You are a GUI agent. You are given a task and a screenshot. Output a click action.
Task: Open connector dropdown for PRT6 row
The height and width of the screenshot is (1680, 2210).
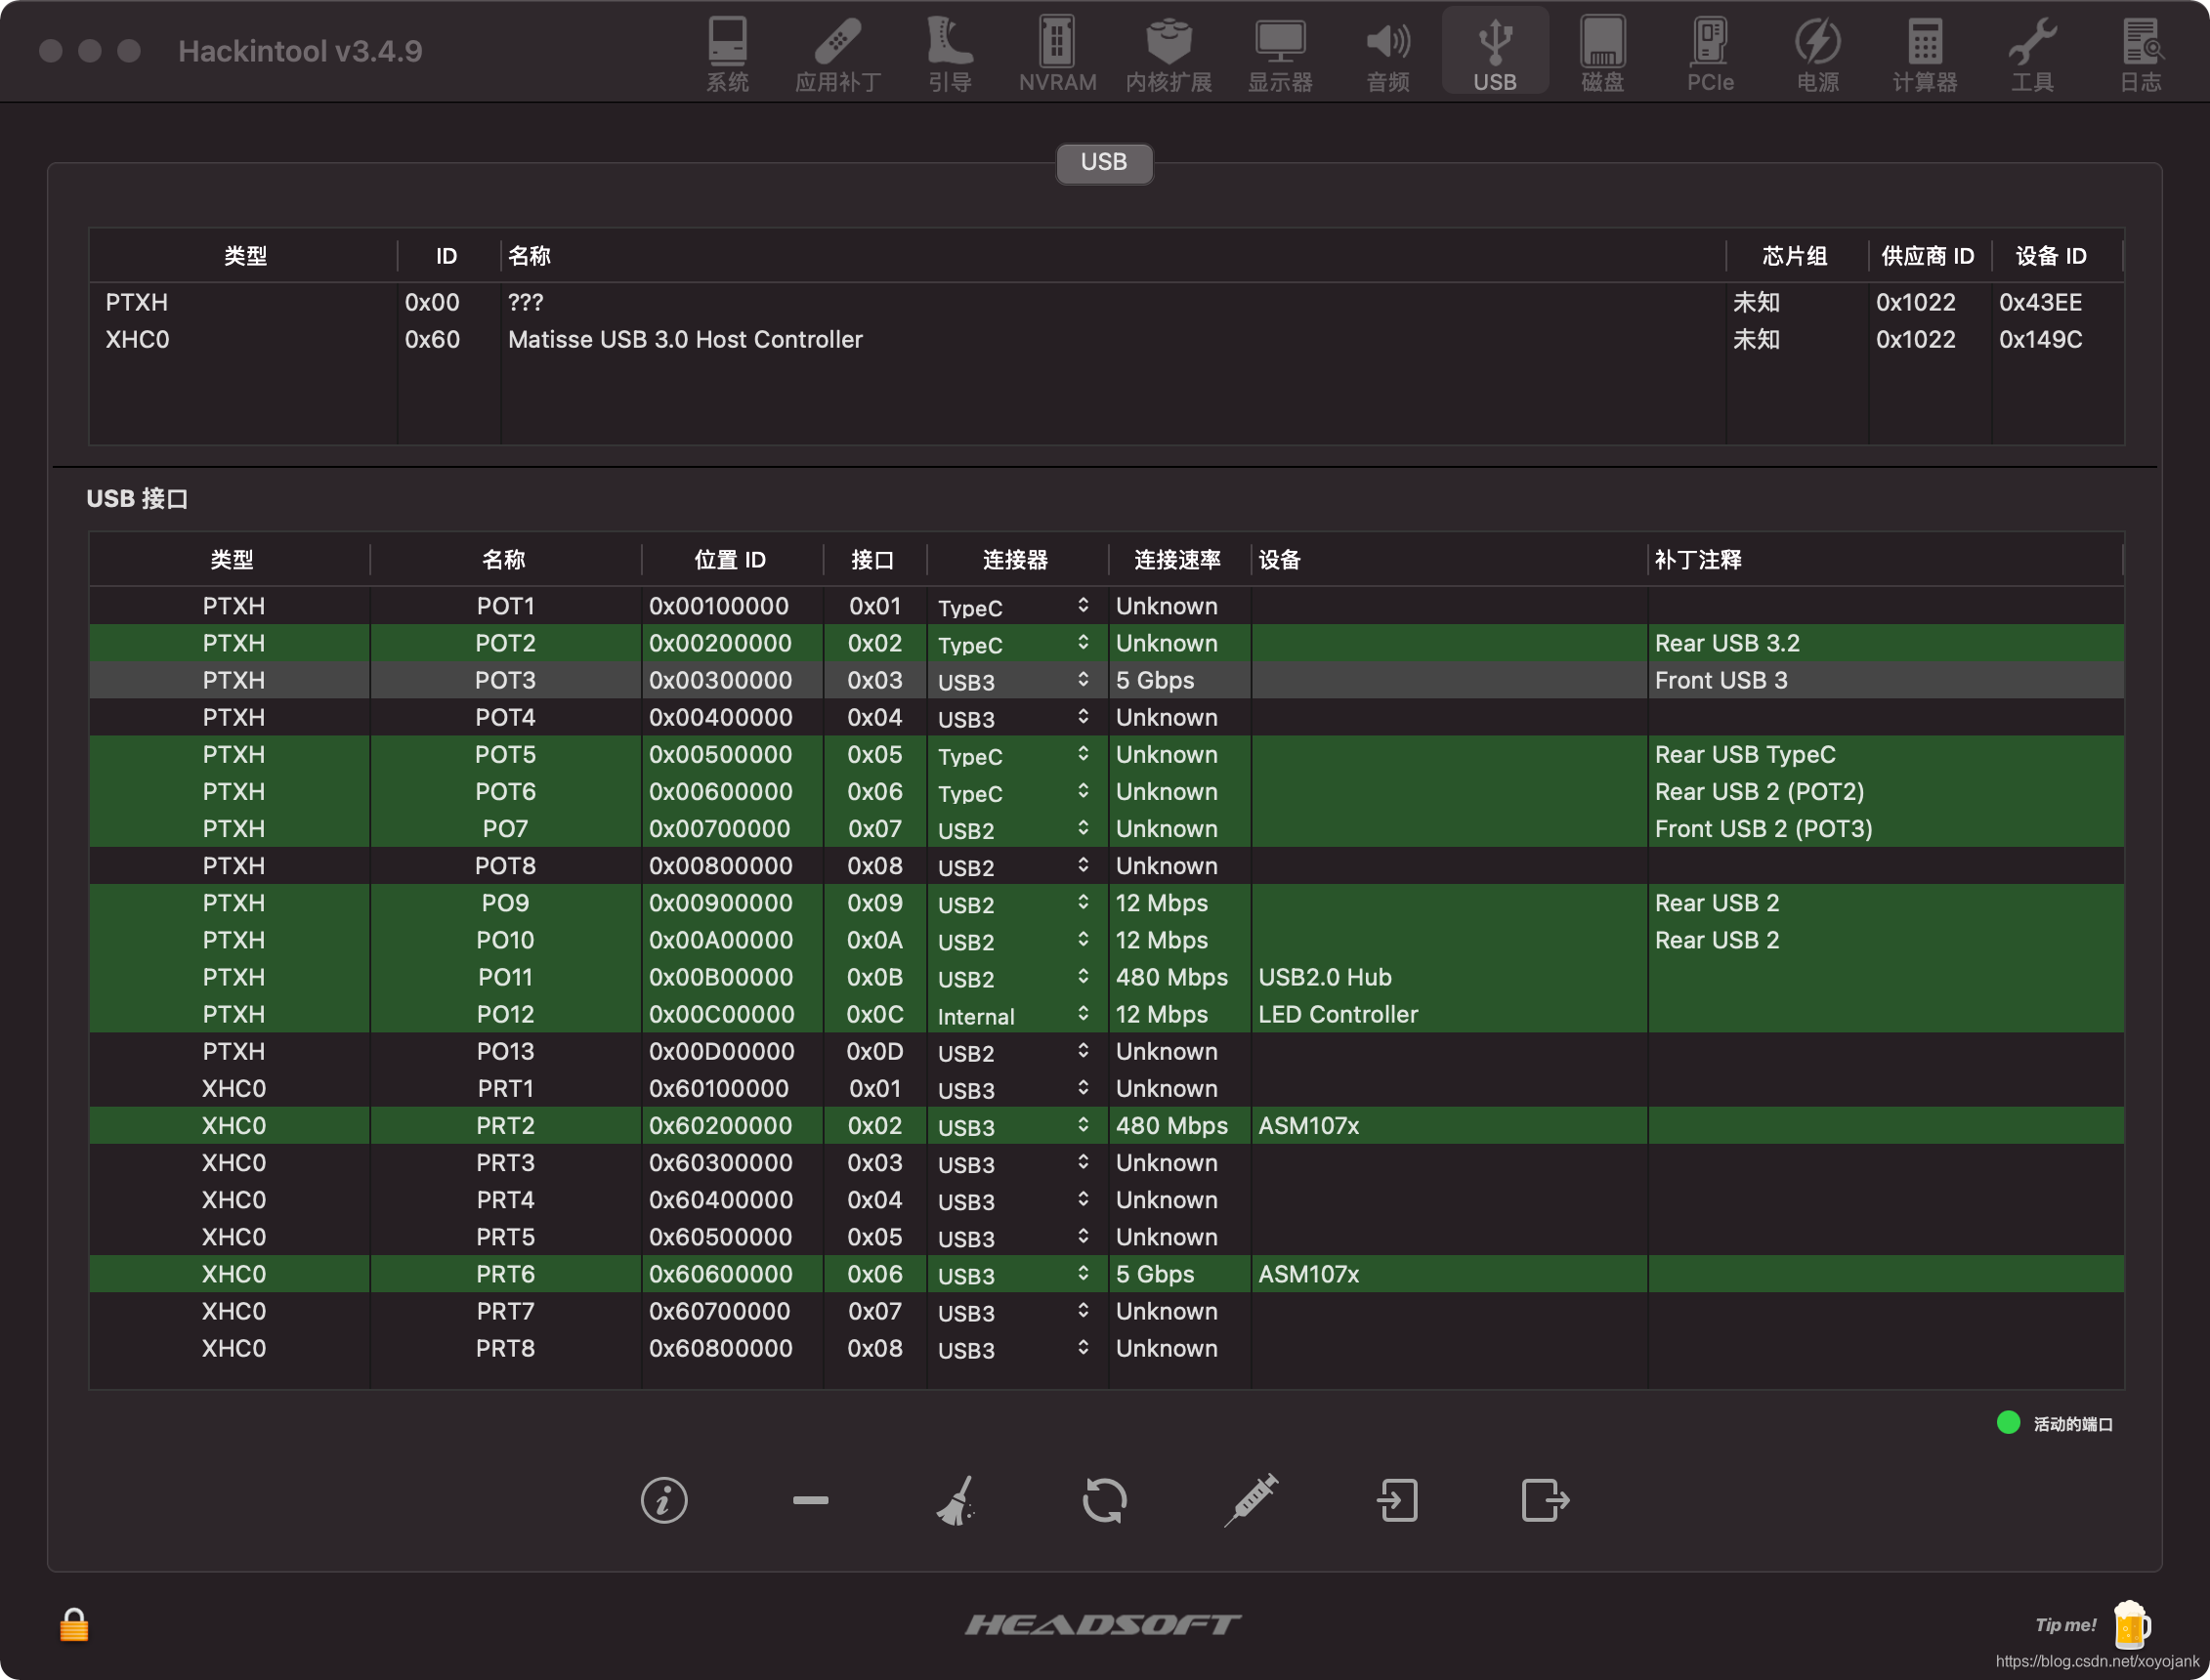pos(1083,1274)
